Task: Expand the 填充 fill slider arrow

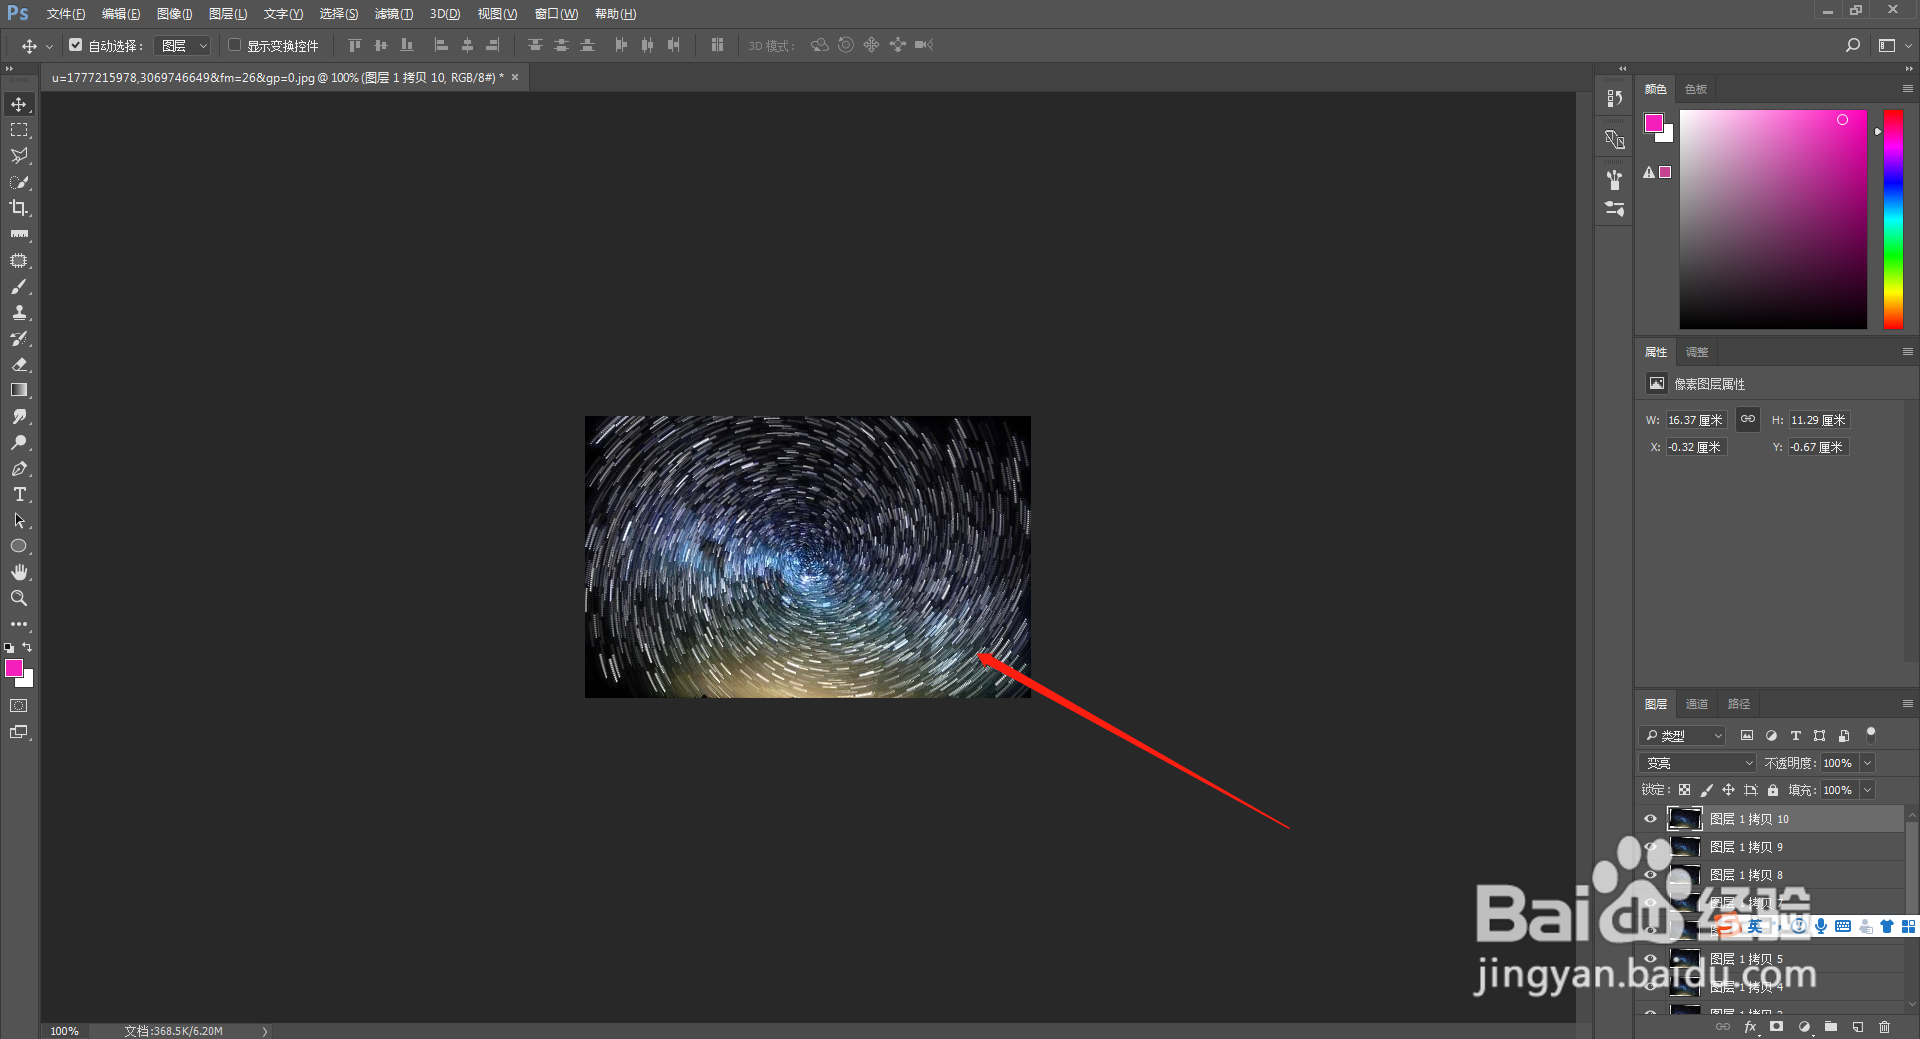Action: tap(1867, 790)
